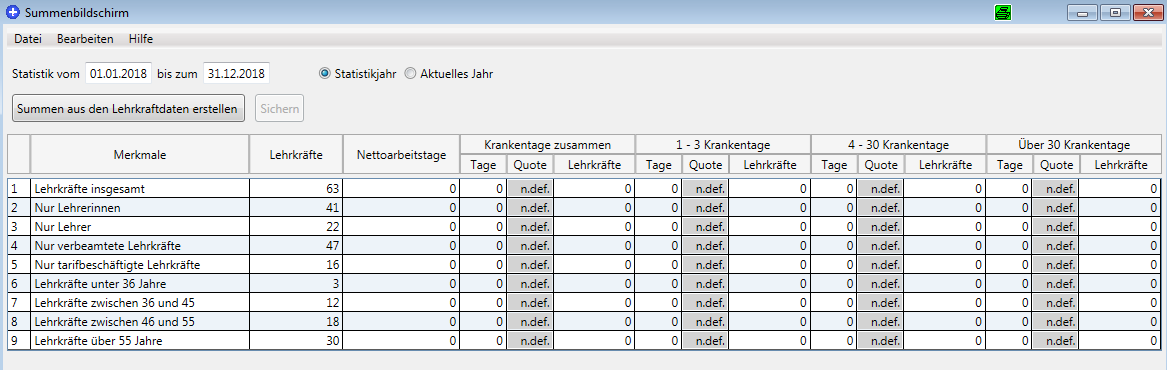
Task: Click the Lehrkräfte count cell showing 16
Action: (x=295, y=264)
